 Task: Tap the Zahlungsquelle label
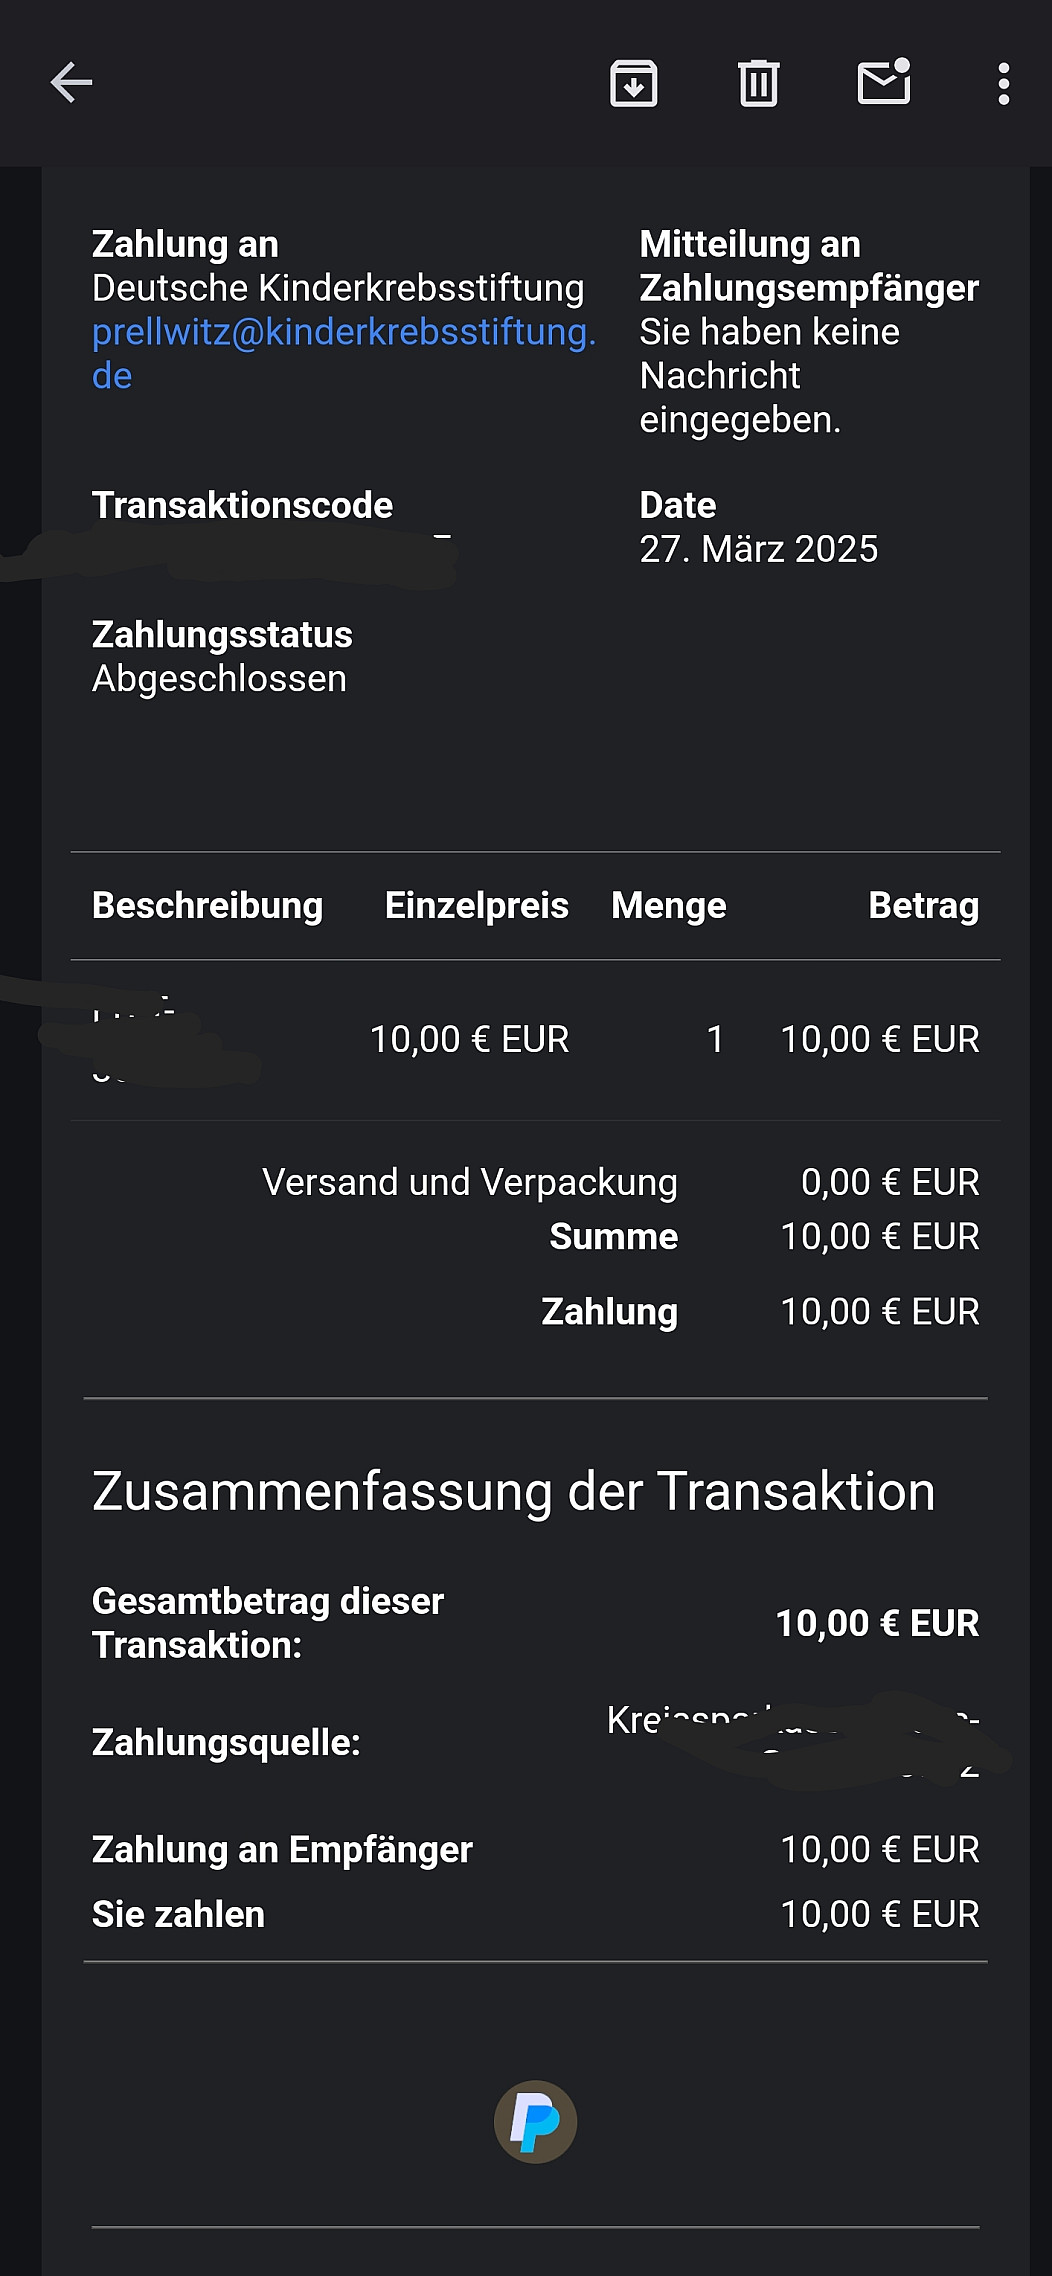click(226, 1743)
